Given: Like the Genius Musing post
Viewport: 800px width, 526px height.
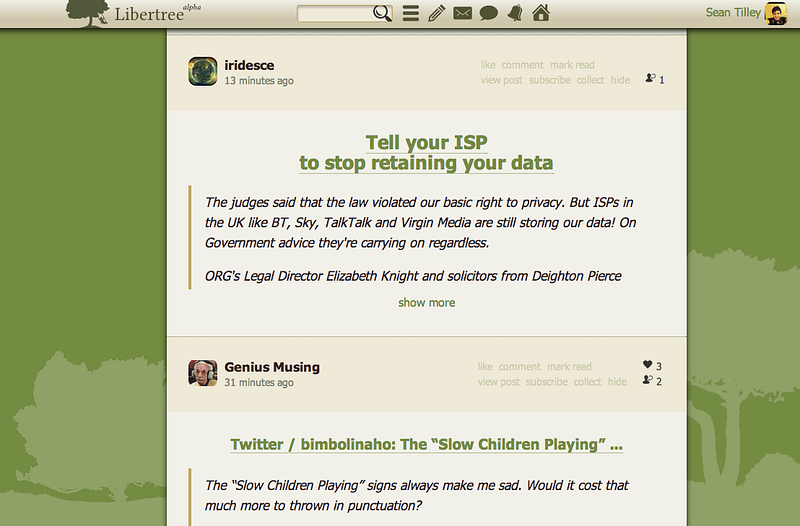Looking at the screenshot, I should (485, 366).
